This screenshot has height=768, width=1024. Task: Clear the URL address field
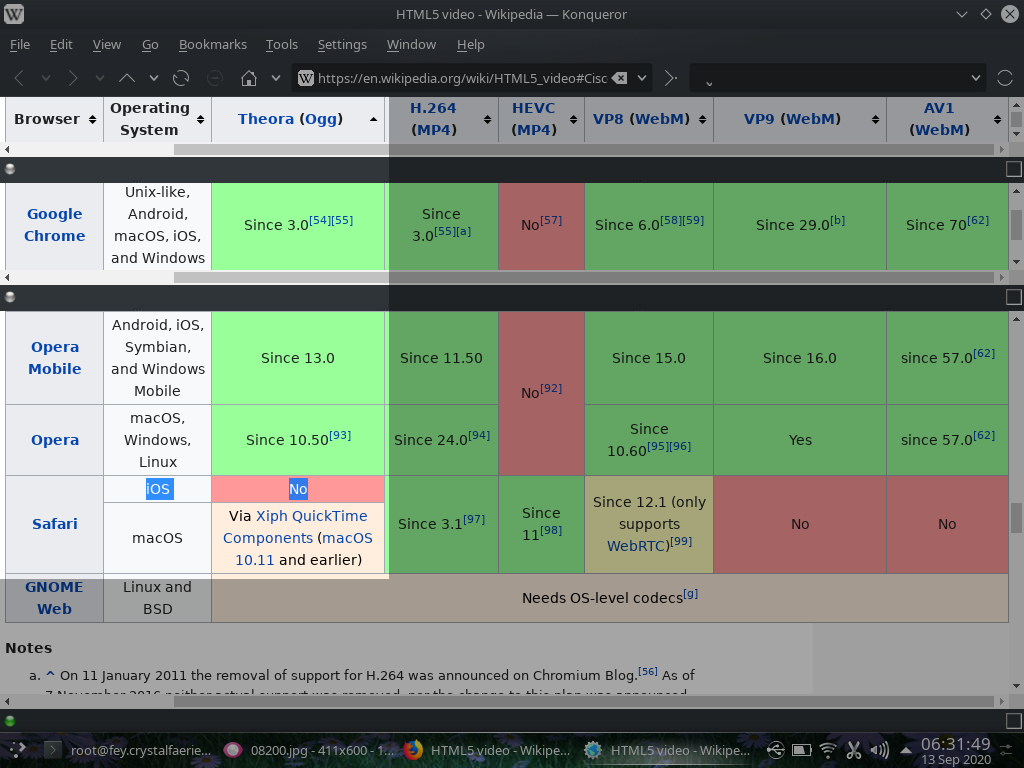point(619,78)
